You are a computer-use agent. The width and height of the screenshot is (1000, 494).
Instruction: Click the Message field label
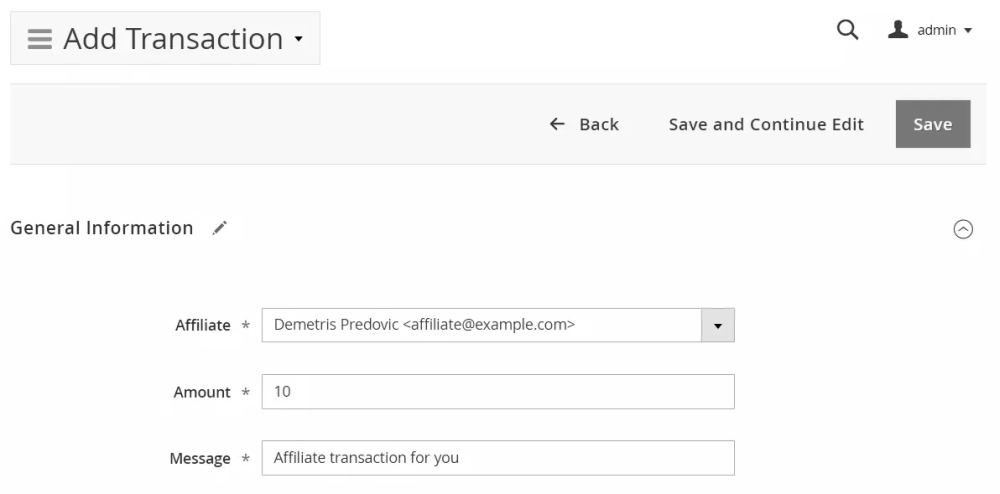click(x=200, y=458)
